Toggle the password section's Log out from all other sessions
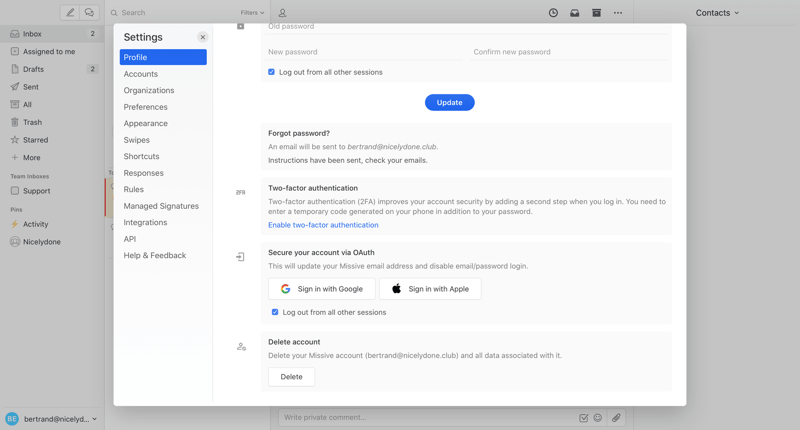Image resolution: width=800 pixels, height=430 pixels. click(x=271, y=72)
